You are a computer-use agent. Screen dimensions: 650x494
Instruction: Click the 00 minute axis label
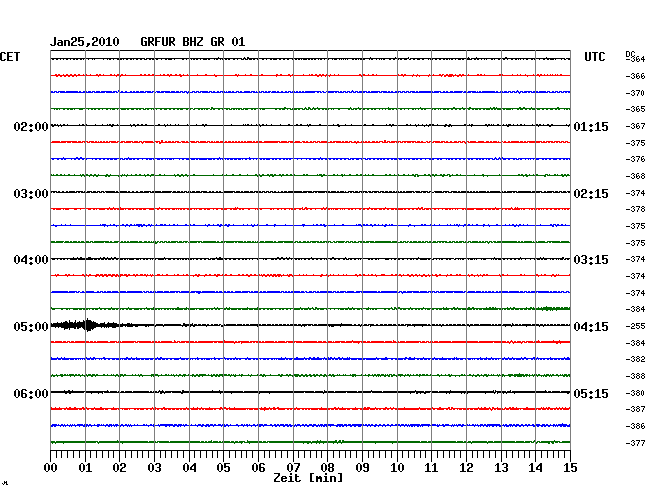(x=51, y=467)
